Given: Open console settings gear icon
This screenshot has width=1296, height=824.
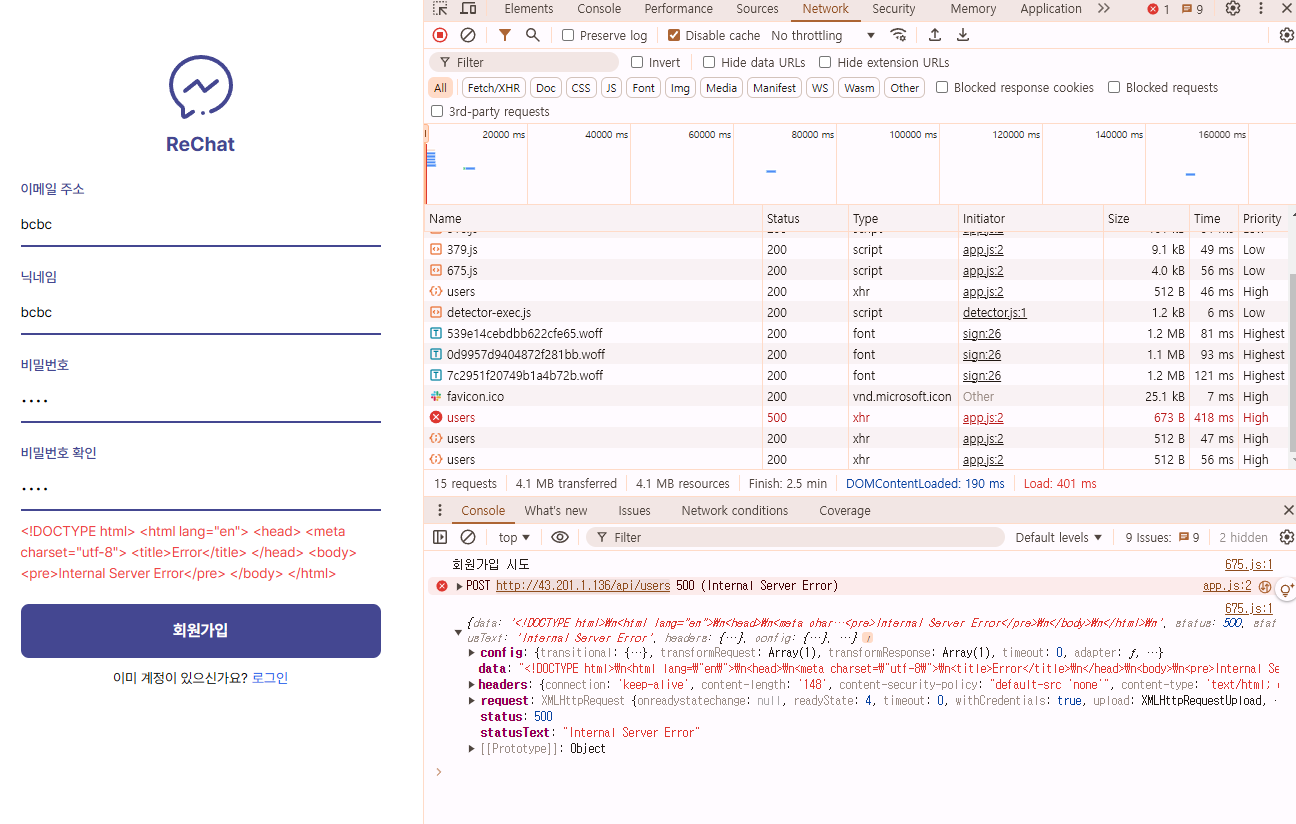Looking at the screenshot, I should (1287, 537).
